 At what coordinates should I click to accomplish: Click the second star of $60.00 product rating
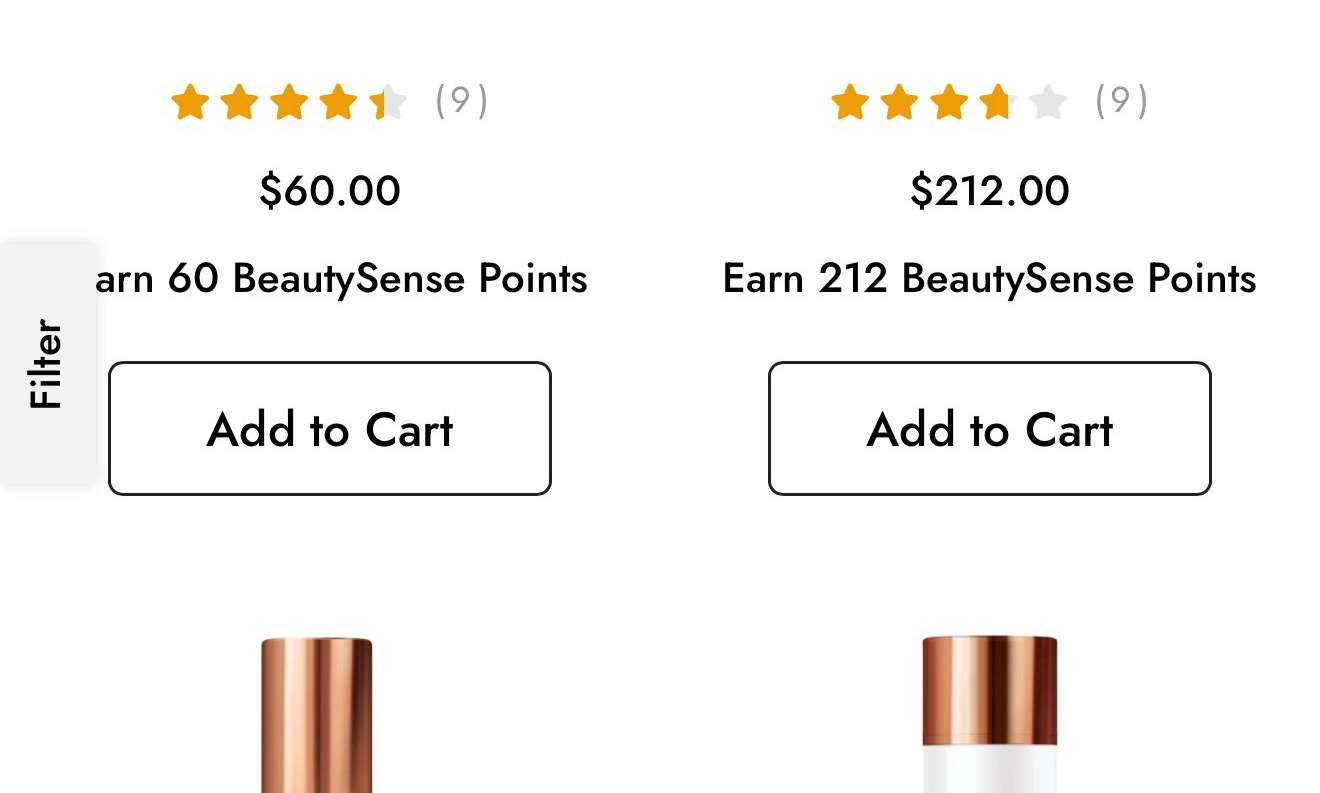click(239, 102)
